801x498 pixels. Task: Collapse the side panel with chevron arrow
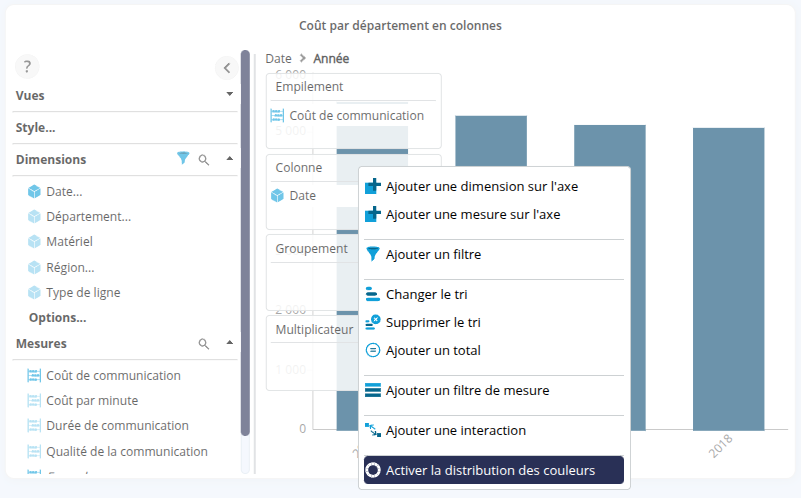click(226, 68)
